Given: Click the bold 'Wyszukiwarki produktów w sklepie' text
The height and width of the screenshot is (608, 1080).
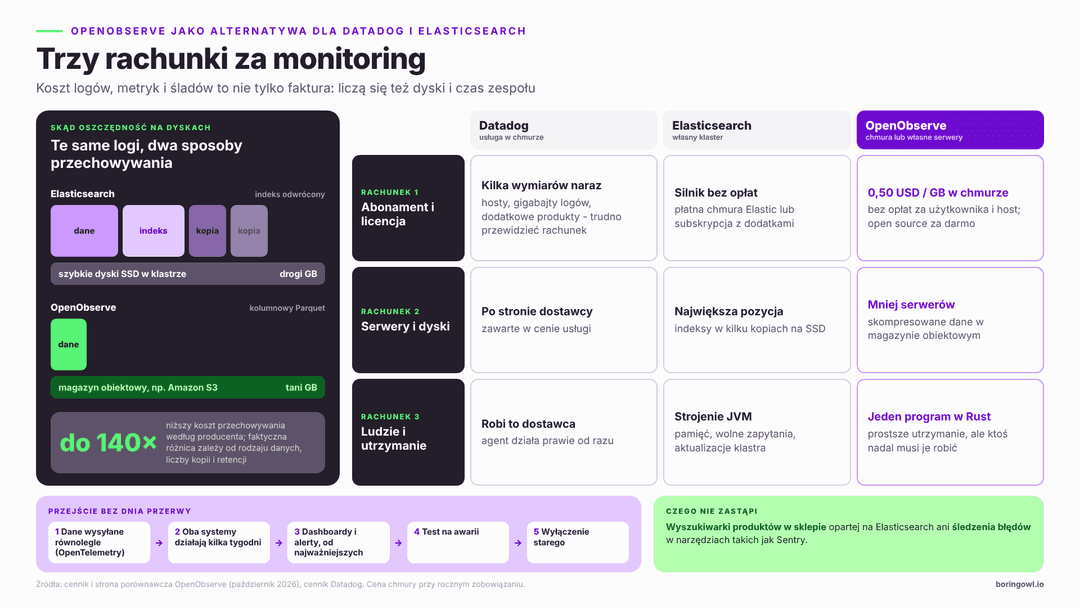Looking at the screenshot, I should click(746, 527).
